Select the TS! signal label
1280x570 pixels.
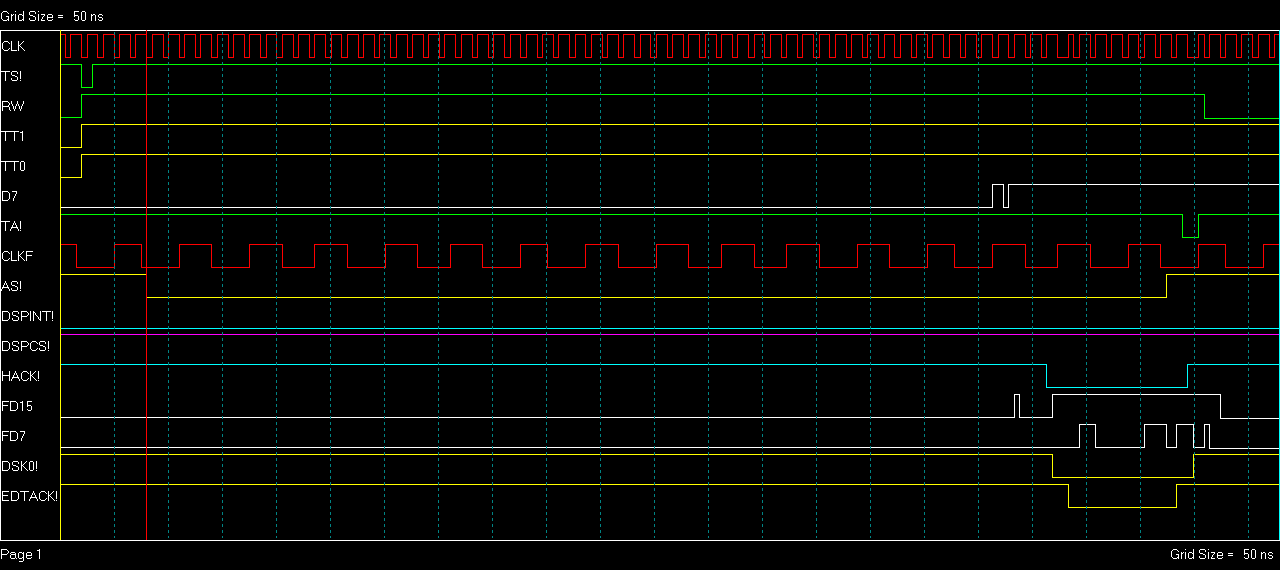click(x=12, y=77)
